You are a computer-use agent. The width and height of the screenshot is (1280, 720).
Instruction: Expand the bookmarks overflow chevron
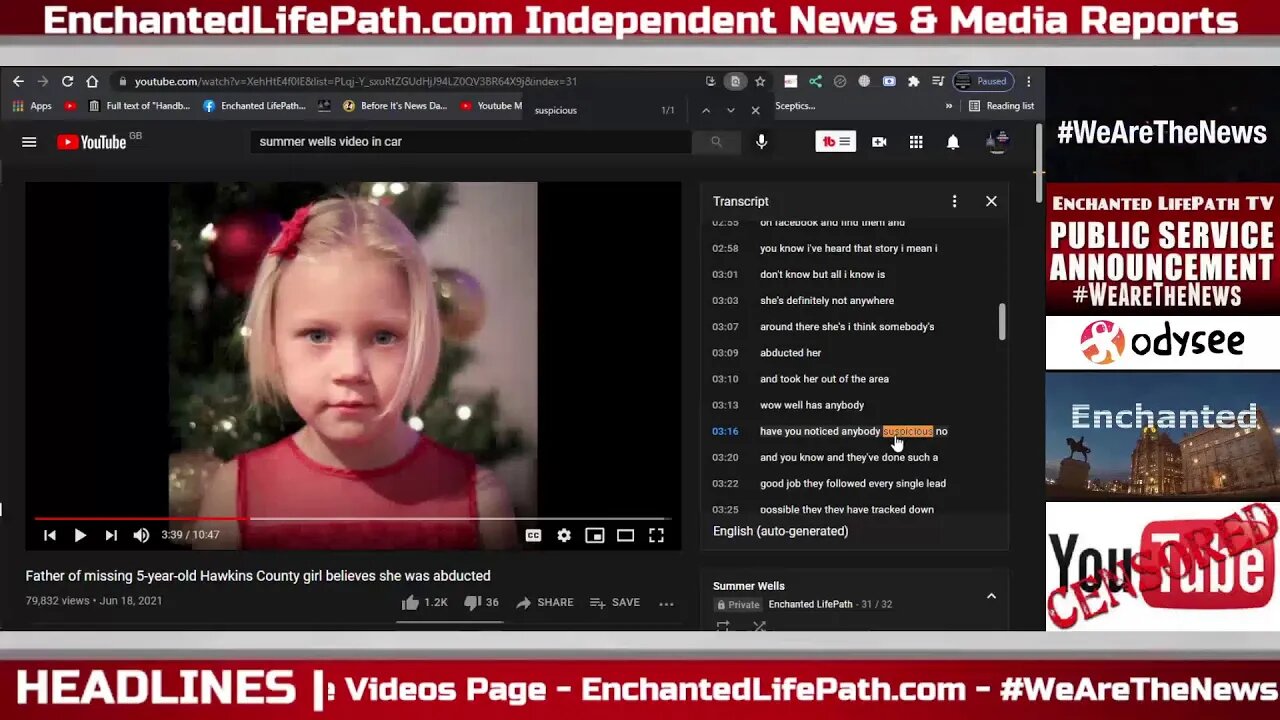tap(948, 106)
